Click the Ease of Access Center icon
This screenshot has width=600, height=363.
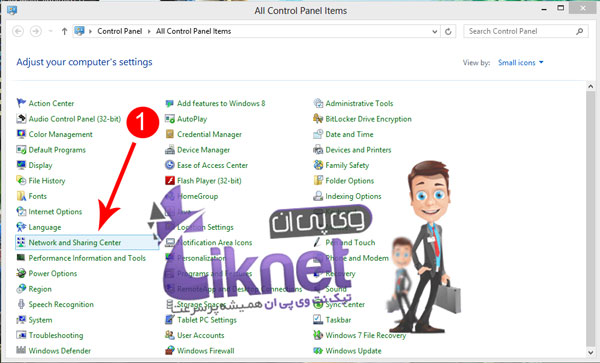[170, 165]
